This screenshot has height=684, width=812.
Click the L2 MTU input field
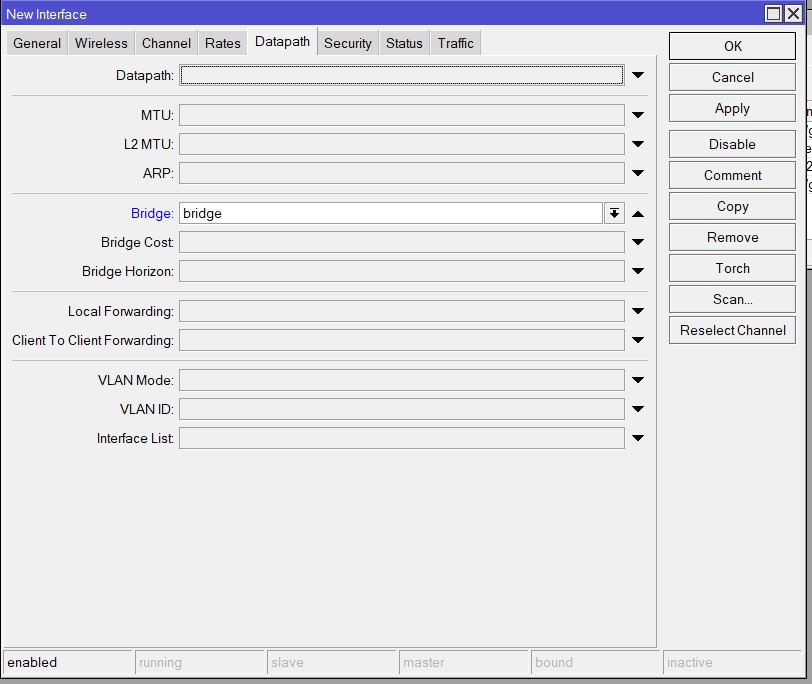[x=402, y=144]
